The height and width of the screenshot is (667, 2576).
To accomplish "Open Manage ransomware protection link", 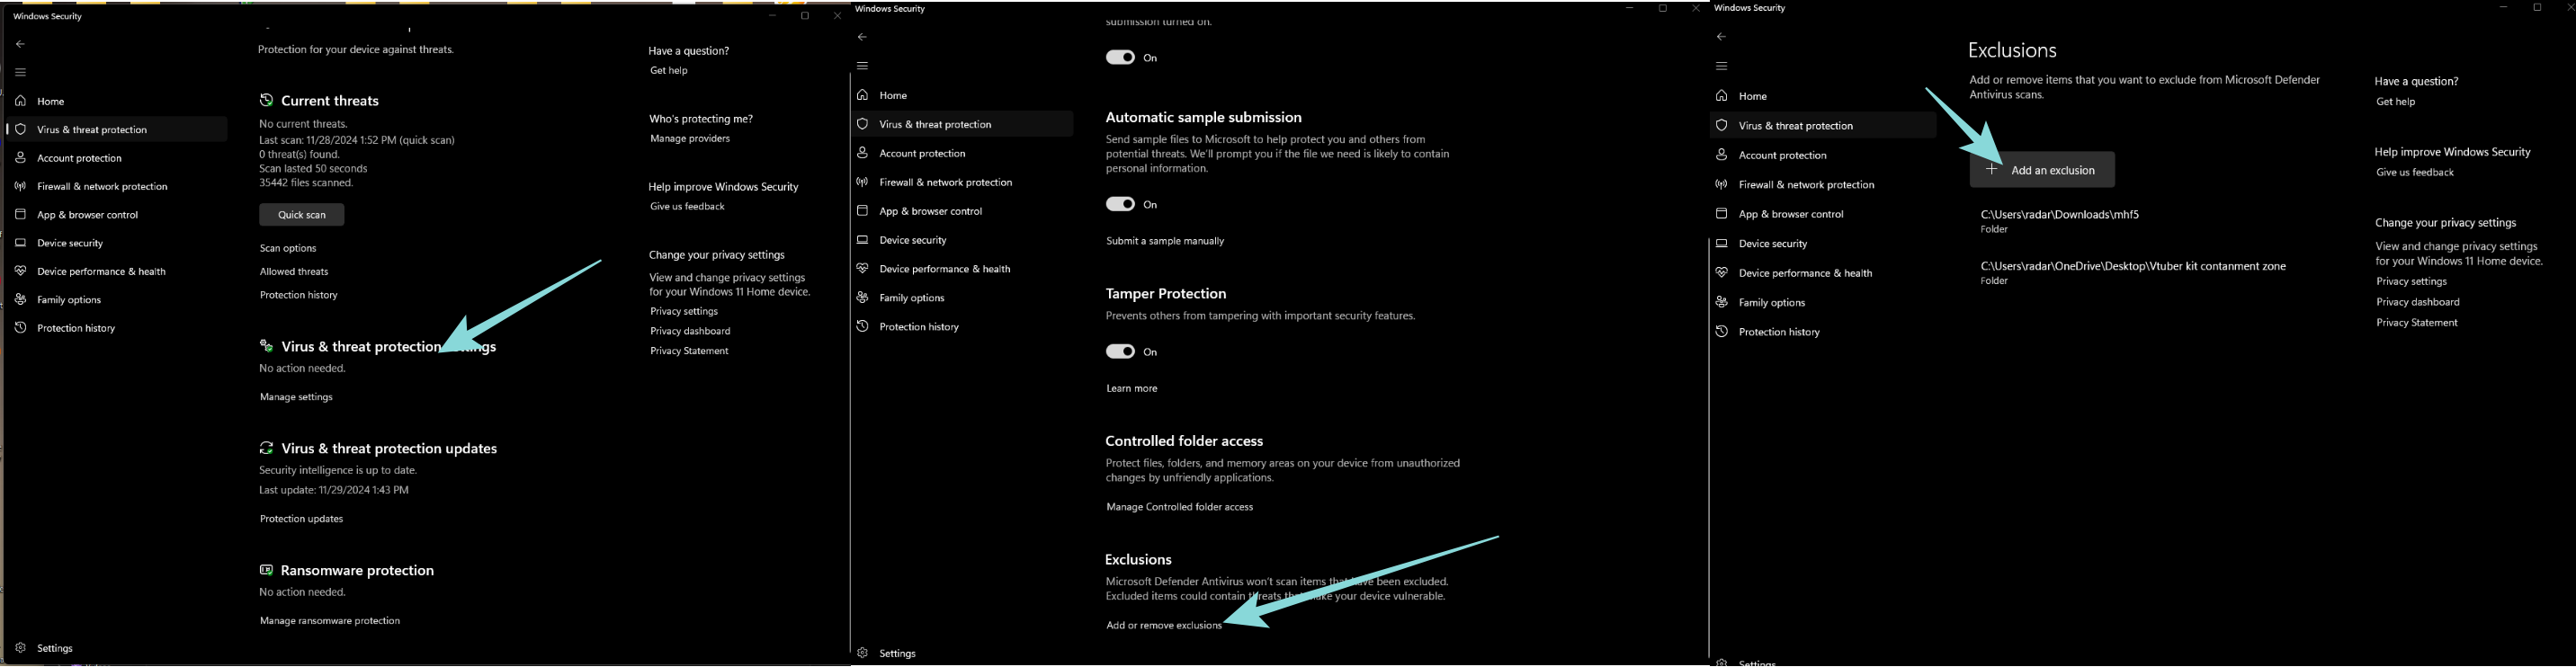I will tap(330, 621).
